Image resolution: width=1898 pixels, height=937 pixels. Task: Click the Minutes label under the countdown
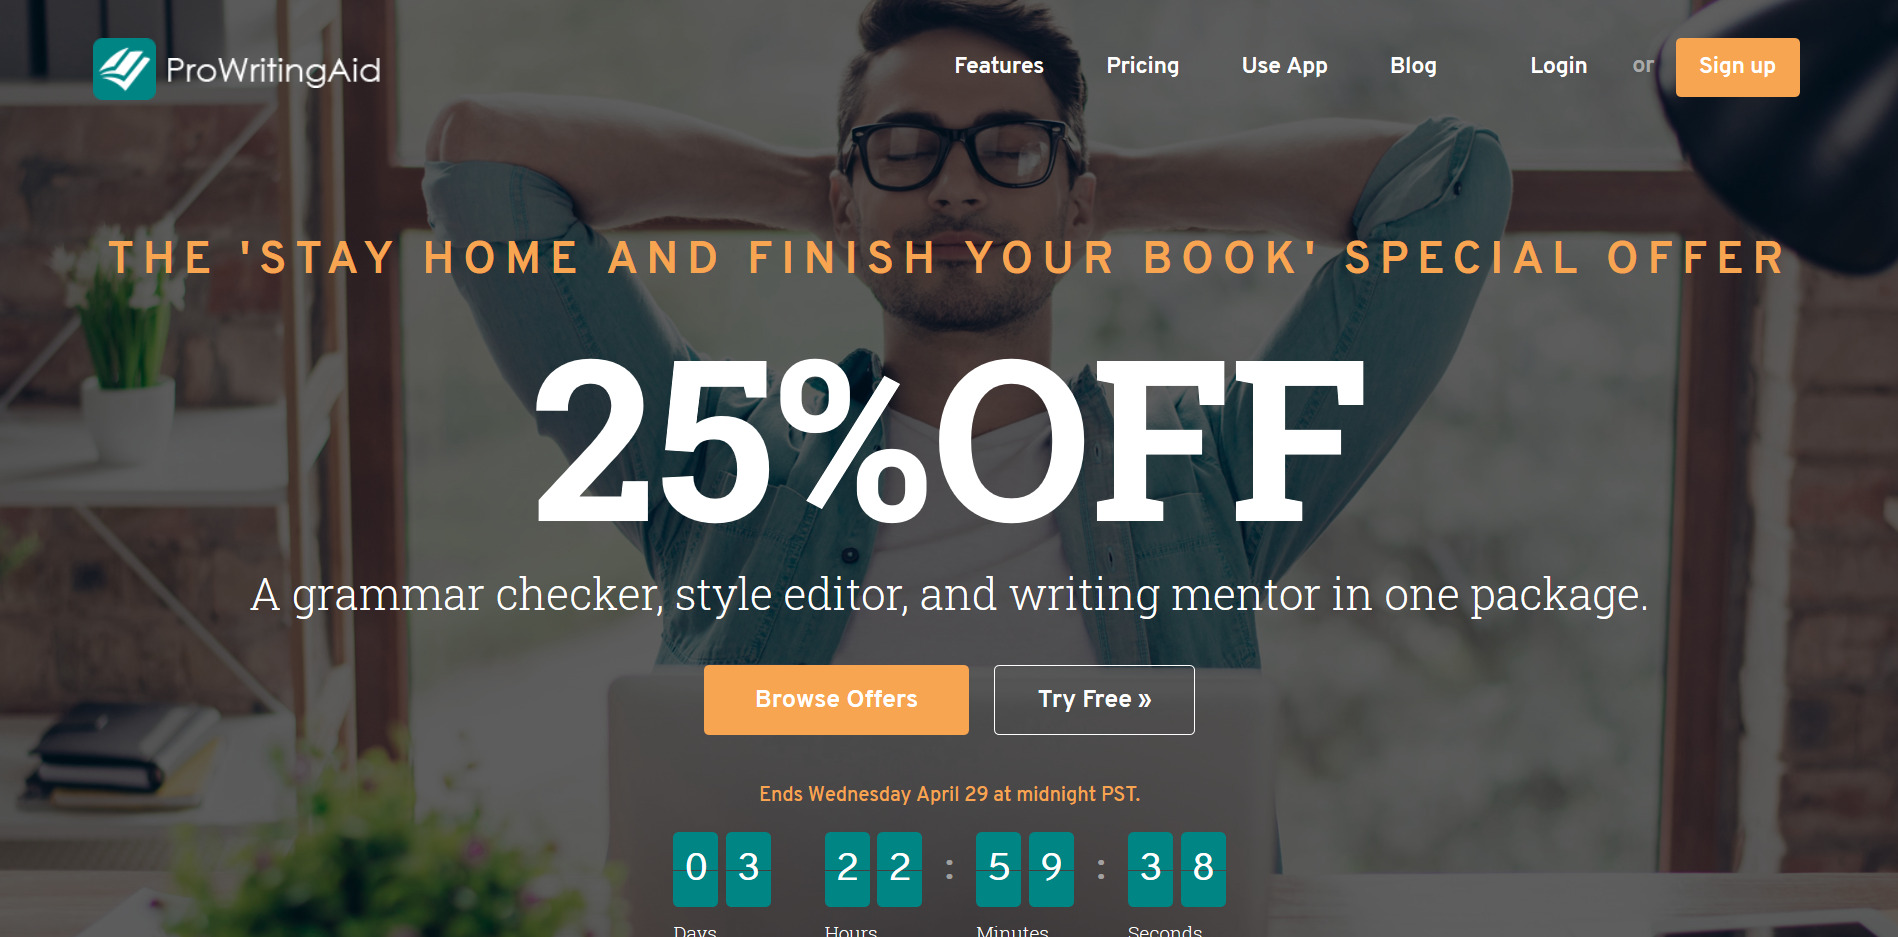tap(1012, 930)
